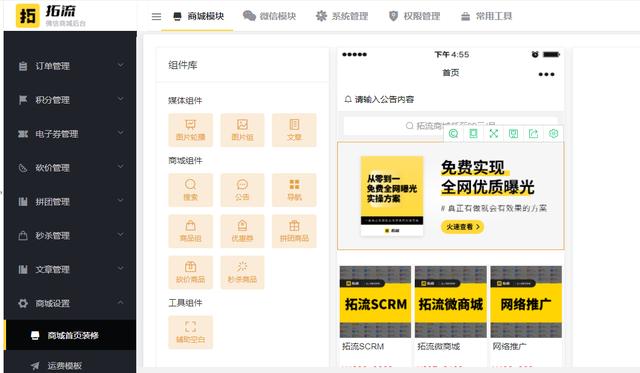Add the 图片组 image group component

pyautogui.click(x=242, y=130)
